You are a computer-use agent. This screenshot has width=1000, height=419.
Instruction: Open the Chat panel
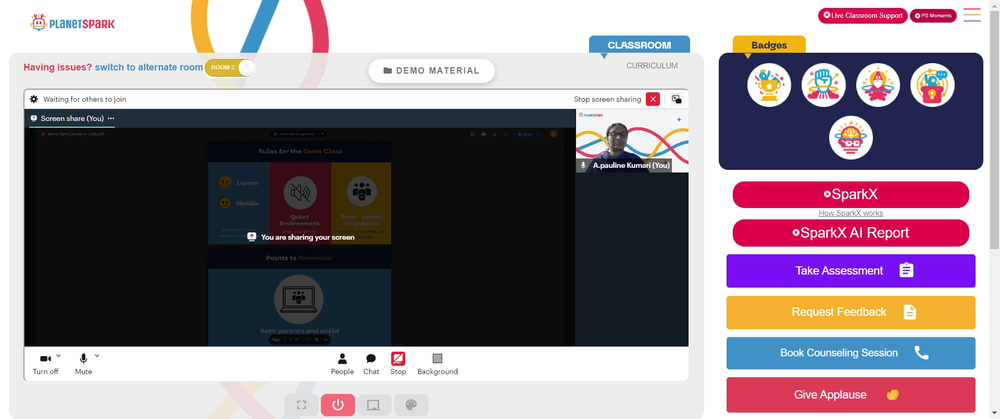[371, 364]
